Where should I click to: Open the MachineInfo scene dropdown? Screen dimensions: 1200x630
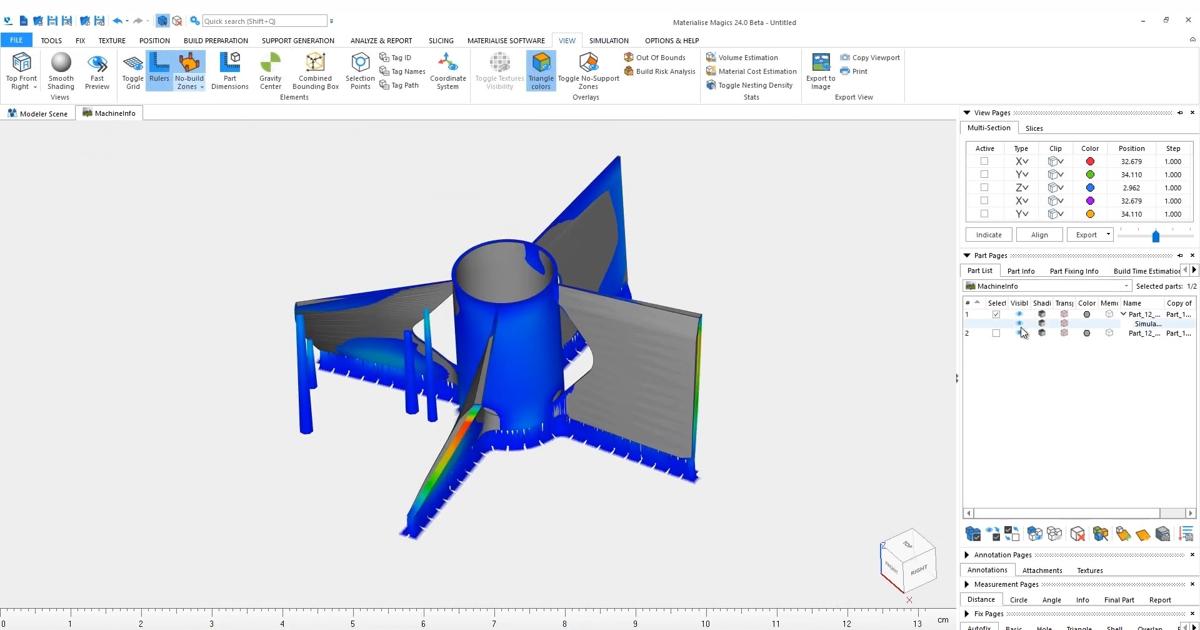1126,286
